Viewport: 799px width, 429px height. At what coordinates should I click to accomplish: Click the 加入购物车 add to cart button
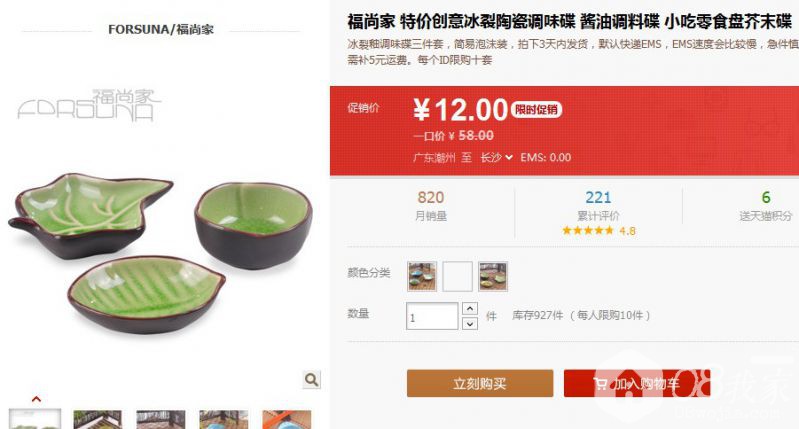click(x=637, y=383)
